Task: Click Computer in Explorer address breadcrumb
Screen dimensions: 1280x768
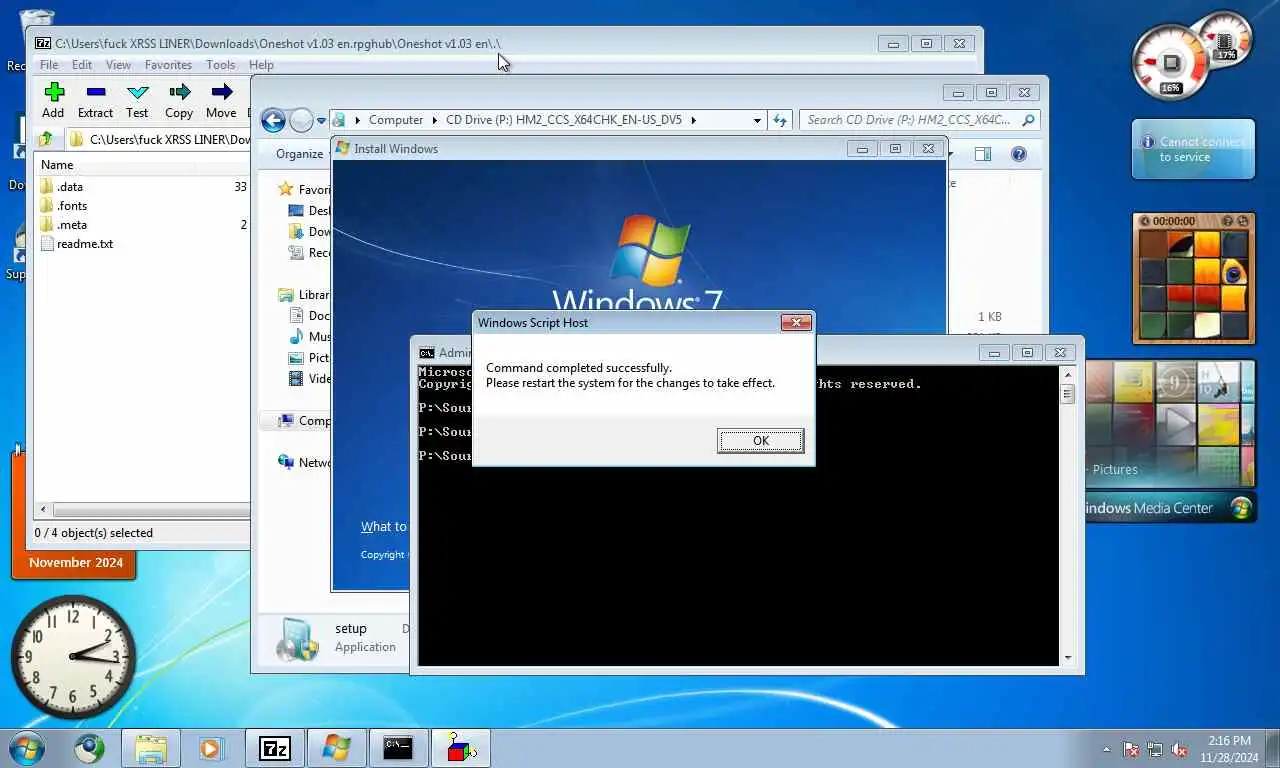Action: 395,120
